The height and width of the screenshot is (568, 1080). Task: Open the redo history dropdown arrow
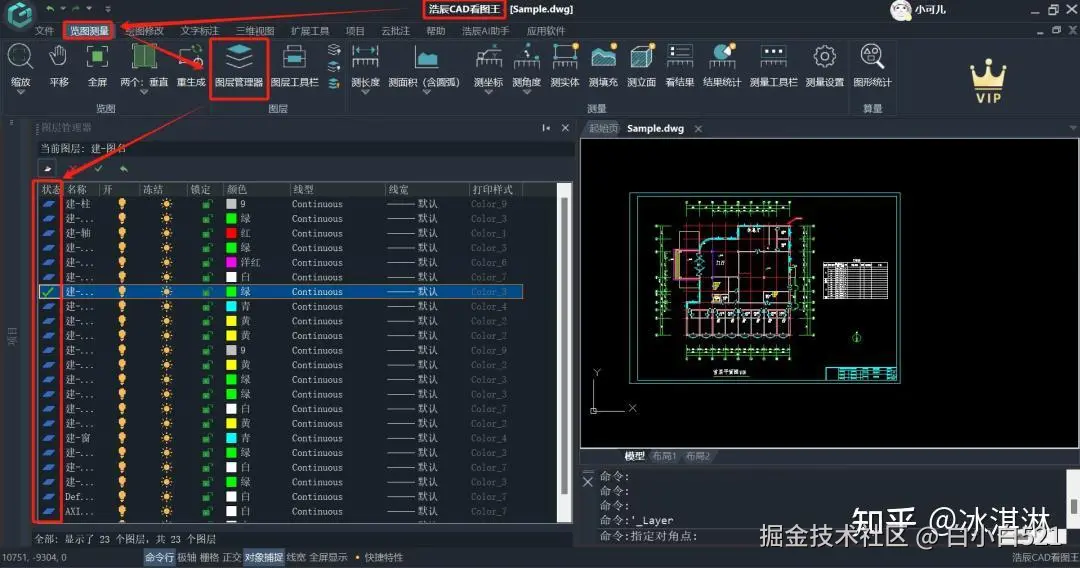pyautogui.click(x=89, y=9)
